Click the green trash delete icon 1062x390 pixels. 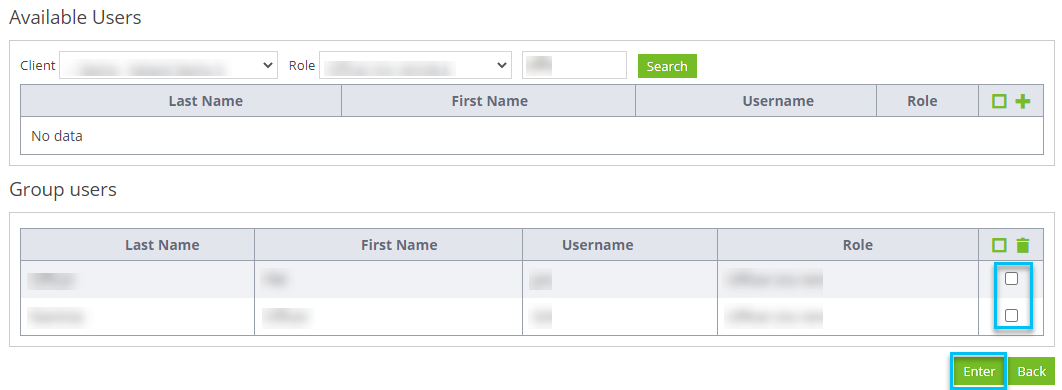[1023, 245]
